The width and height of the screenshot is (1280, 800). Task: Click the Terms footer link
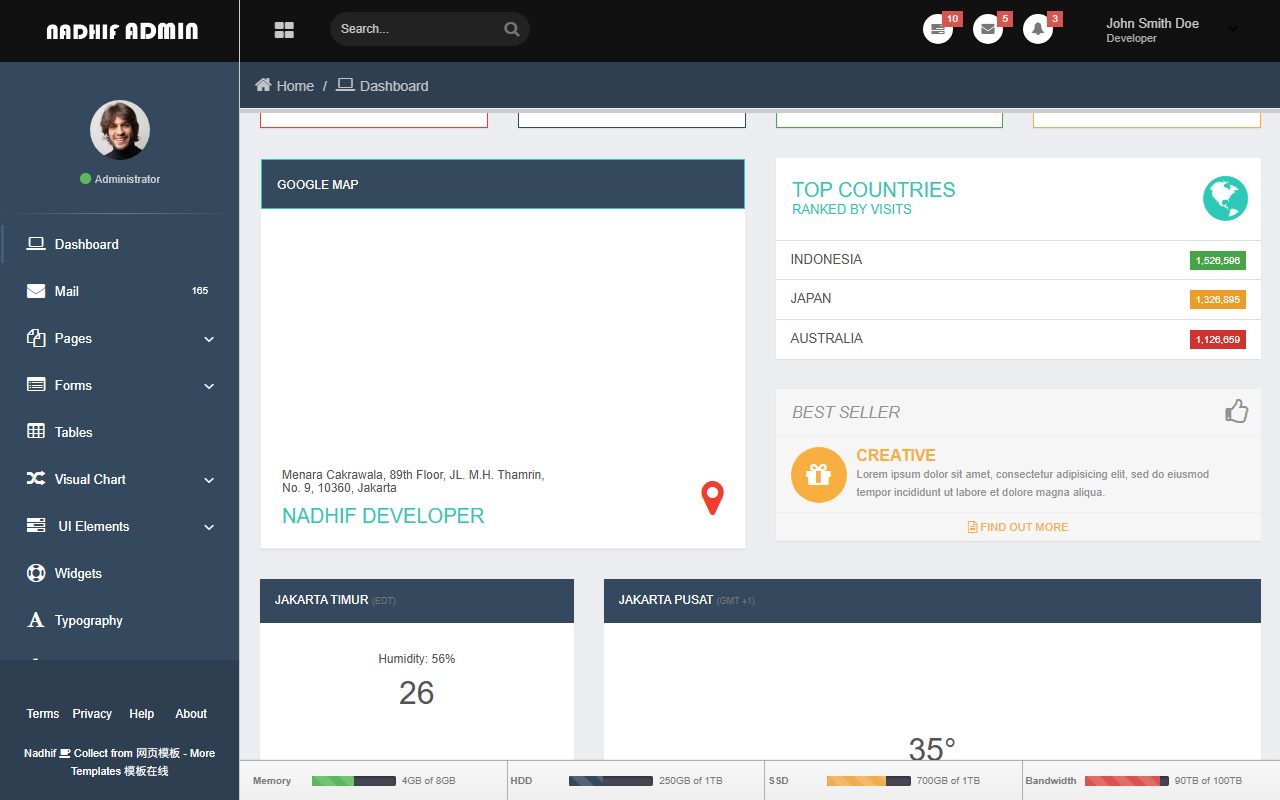pyautogui.click(x=43, y=714)
